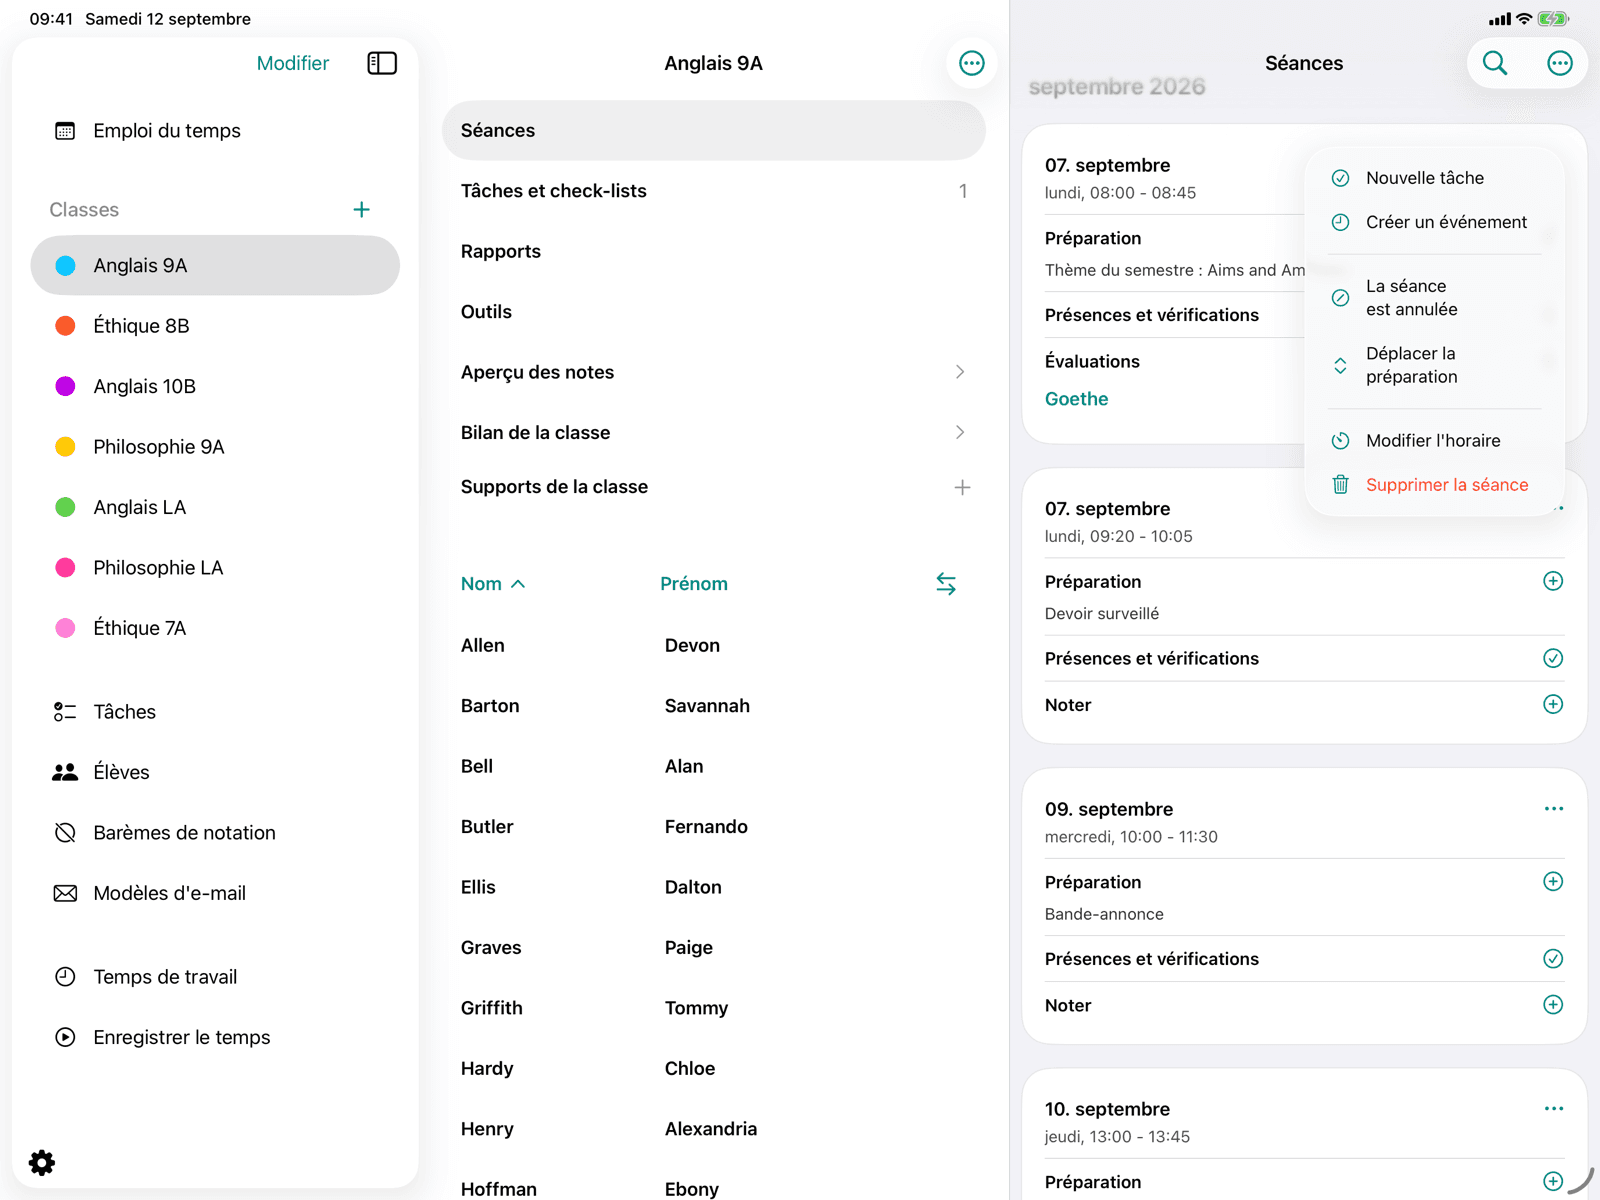Open student Butler Fernando

coord(714,827)
